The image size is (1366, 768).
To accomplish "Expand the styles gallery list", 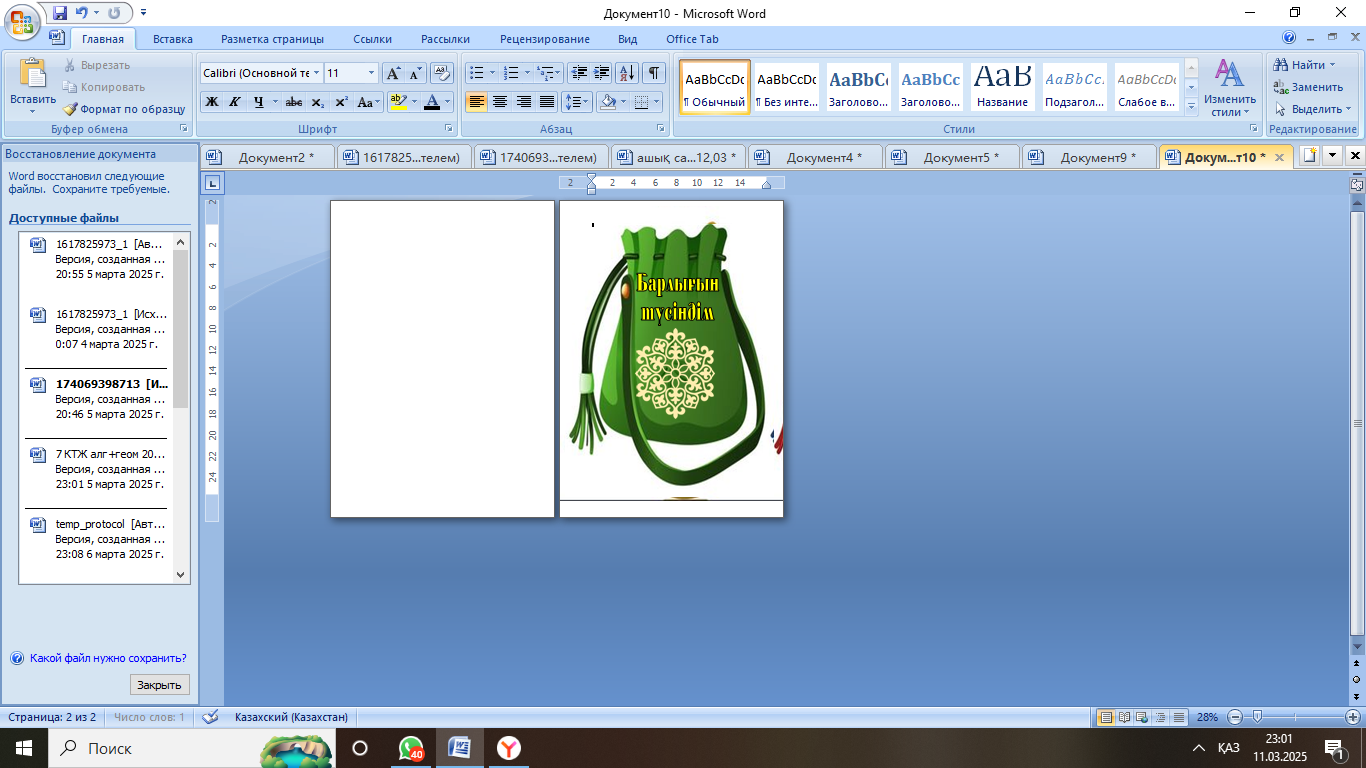I will point(1191,106).
